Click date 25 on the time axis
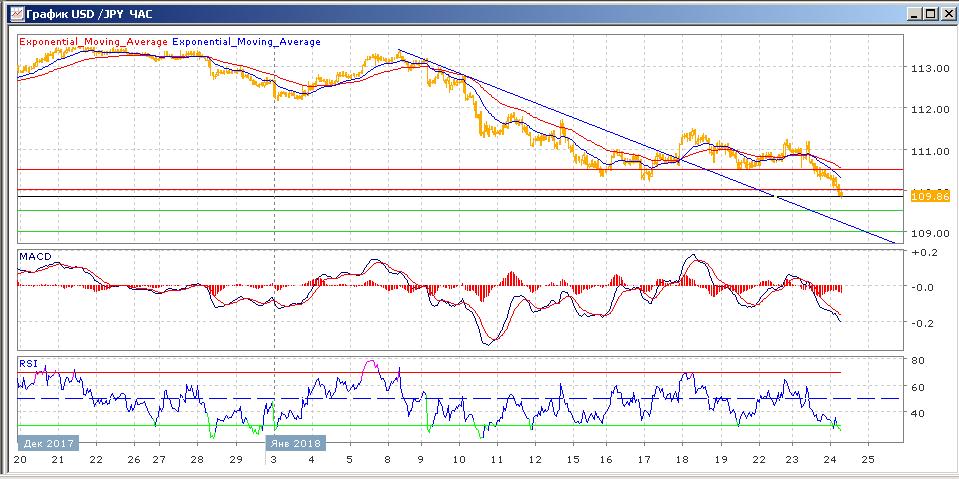The image size is (959, 479). [867, 459]
